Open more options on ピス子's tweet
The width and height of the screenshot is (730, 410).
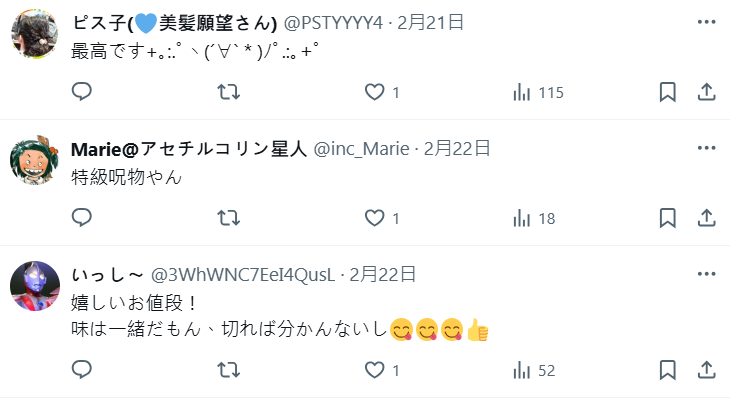(x=706, y=22)
